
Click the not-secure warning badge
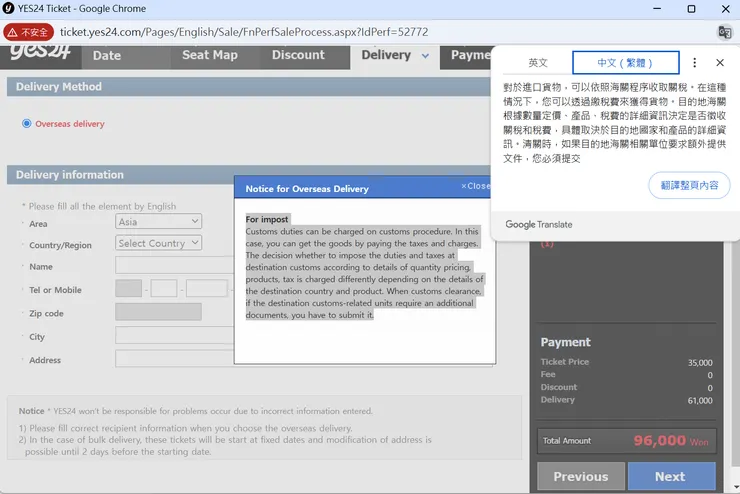pos(28,32)
